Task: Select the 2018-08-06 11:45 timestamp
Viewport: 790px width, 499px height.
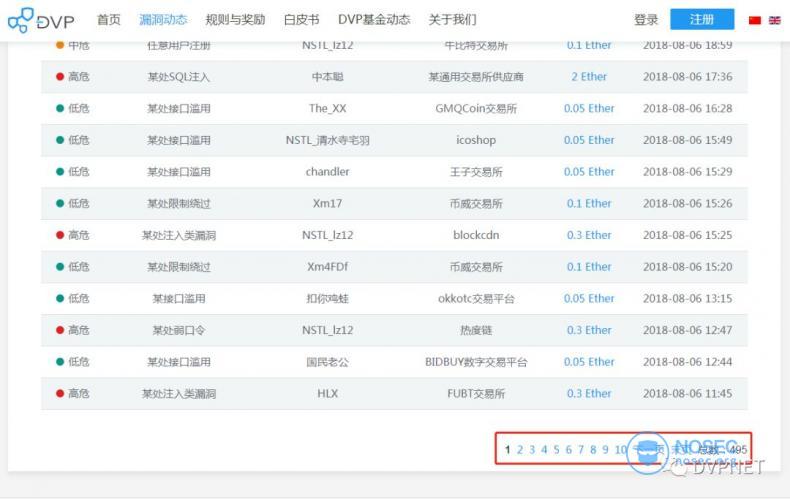Action: (687, 394)
